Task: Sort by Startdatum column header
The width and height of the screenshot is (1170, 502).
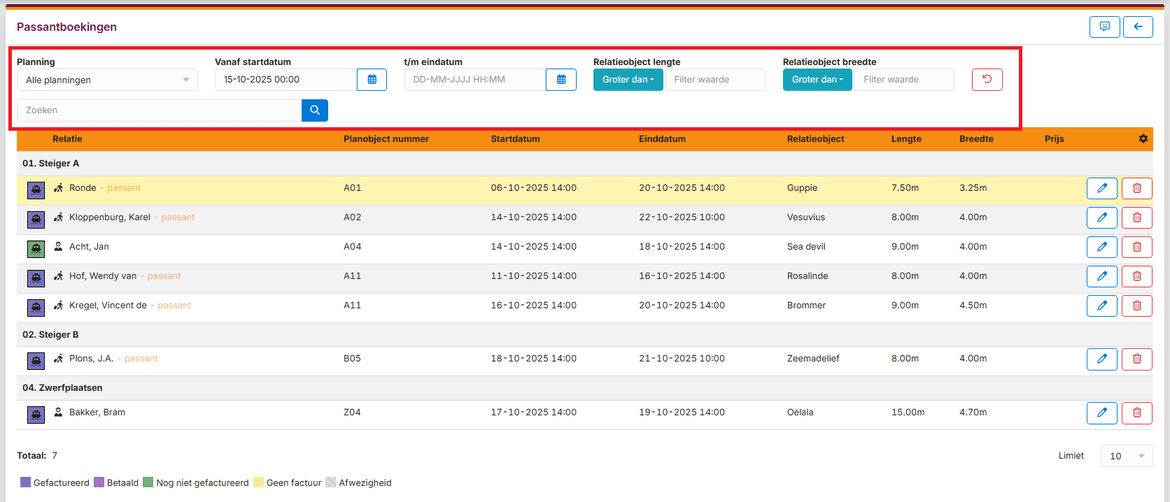Action: 515,139
